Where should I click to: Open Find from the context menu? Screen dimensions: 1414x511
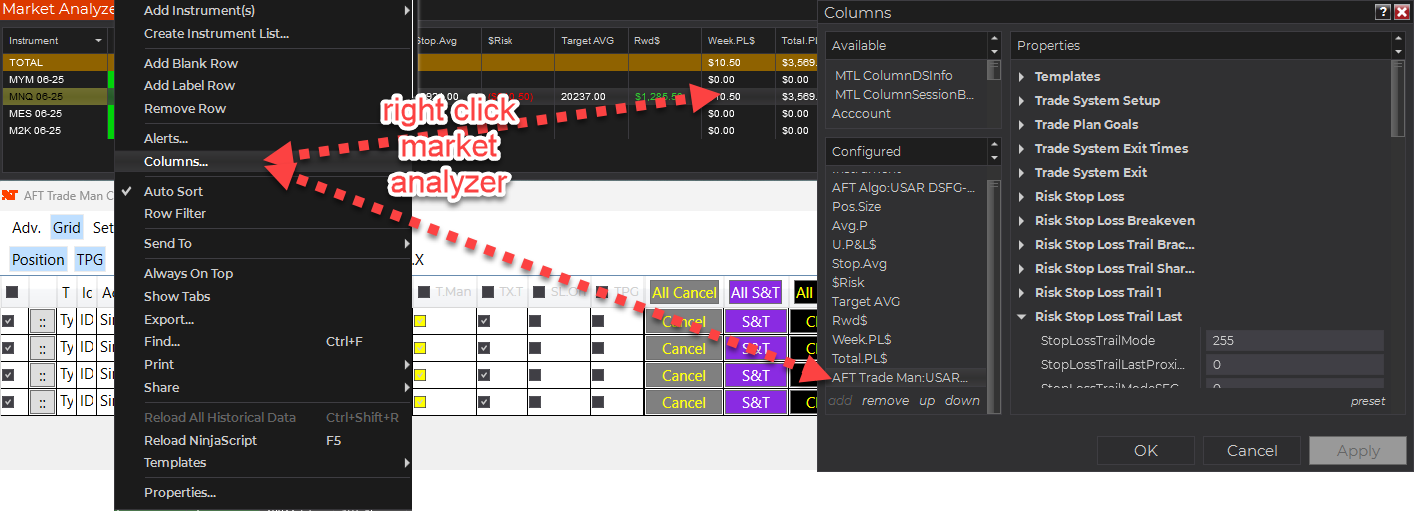pyautogui.click(x=263, y=341)
